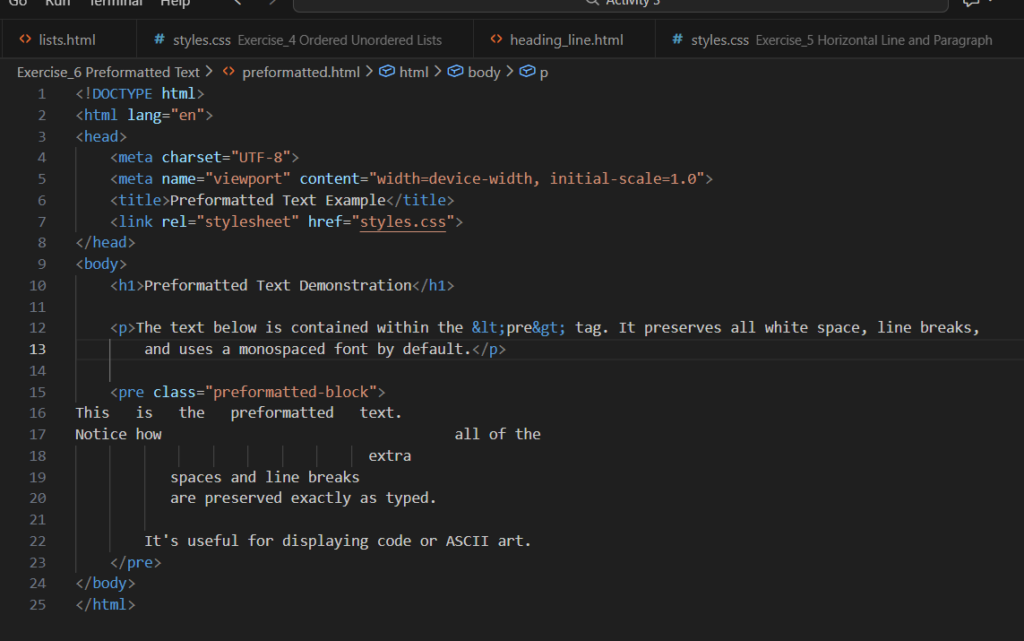This screenshot has height=641, width=1024.
Task: Go back using the left navigation arrow
Action: [x=237, y=3]
